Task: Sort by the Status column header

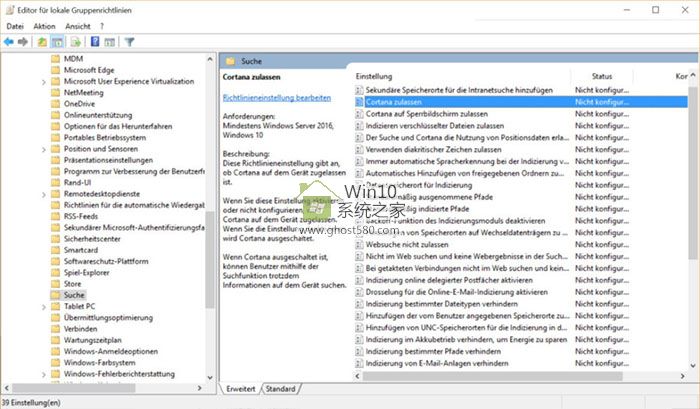Action: tap(602, 76)
